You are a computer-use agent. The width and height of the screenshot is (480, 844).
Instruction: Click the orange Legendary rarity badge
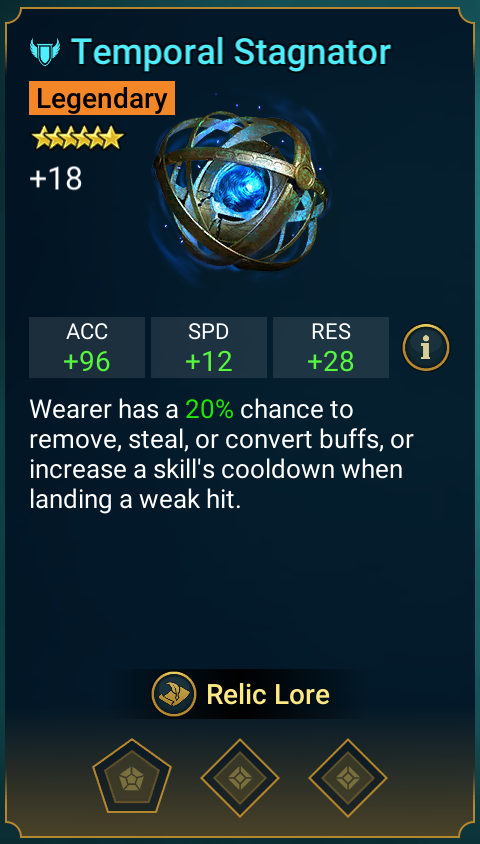(x=102, y=98)
